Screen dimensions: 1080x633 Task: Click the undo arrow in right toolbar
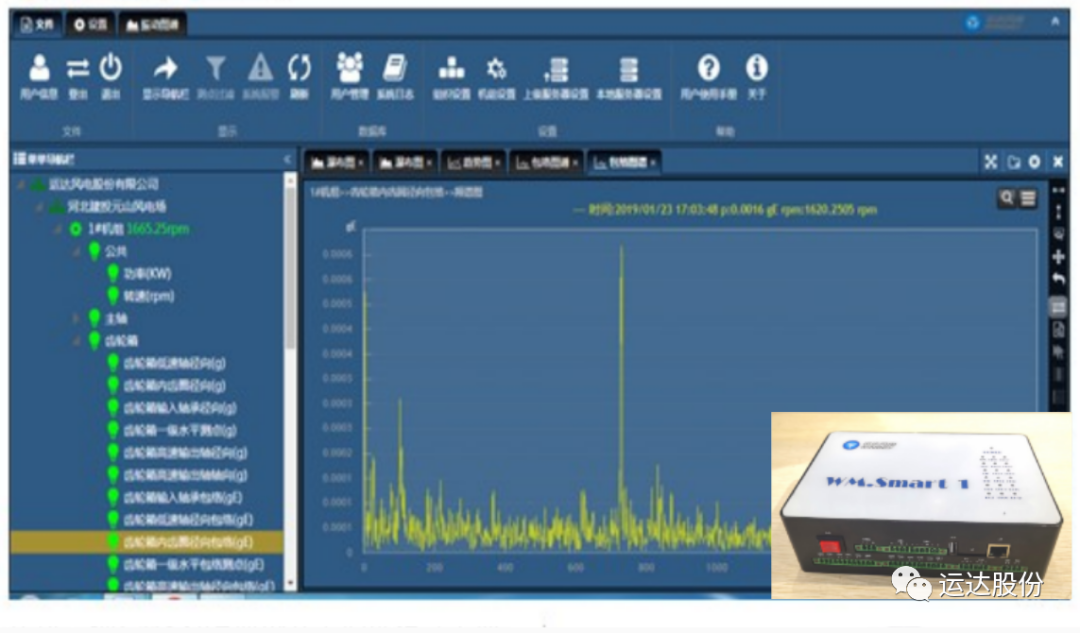[x=1059, y=280]
